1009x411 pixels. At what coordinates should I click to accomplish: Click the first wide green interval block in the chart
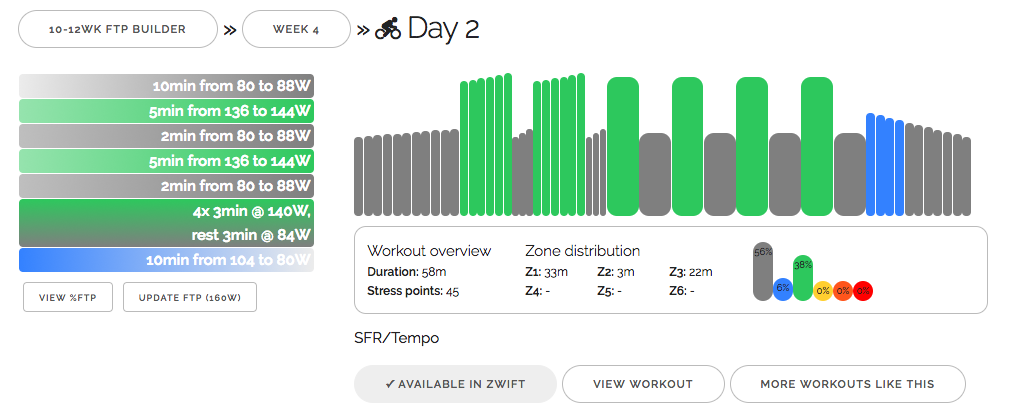[x=623, y=145]
